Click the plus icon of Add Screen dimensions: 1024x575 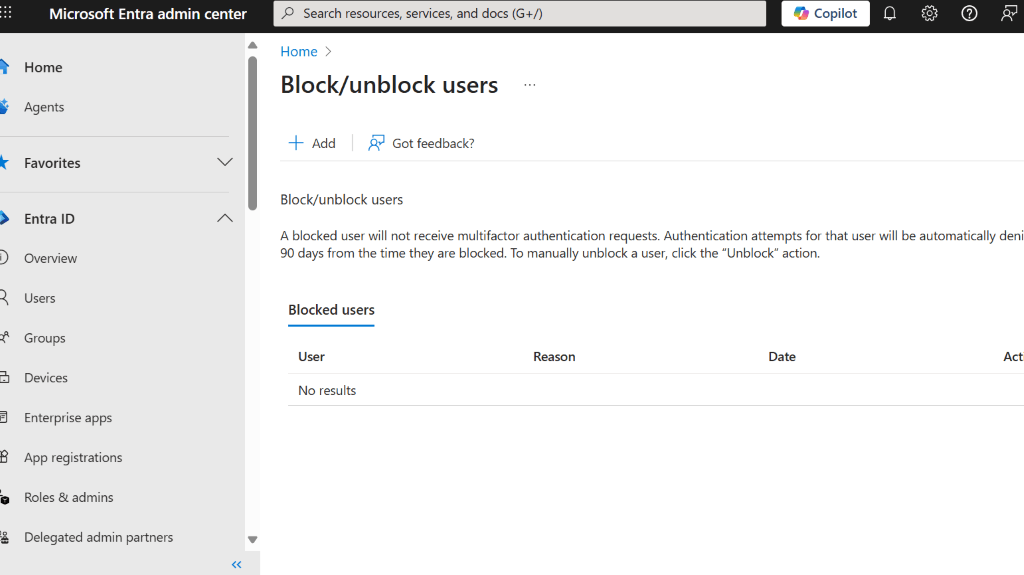[296, 143]
